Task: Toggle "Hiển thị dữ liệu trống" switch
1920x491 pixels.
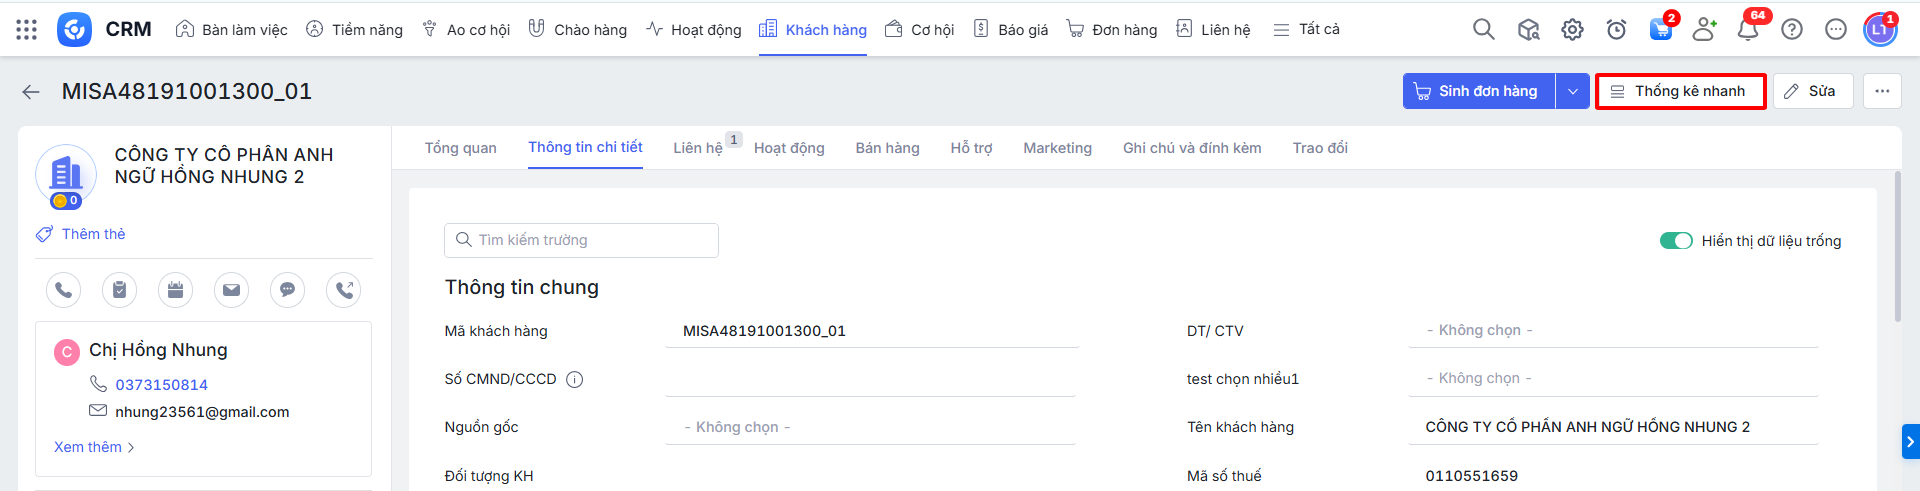Action: [1675, 241]
